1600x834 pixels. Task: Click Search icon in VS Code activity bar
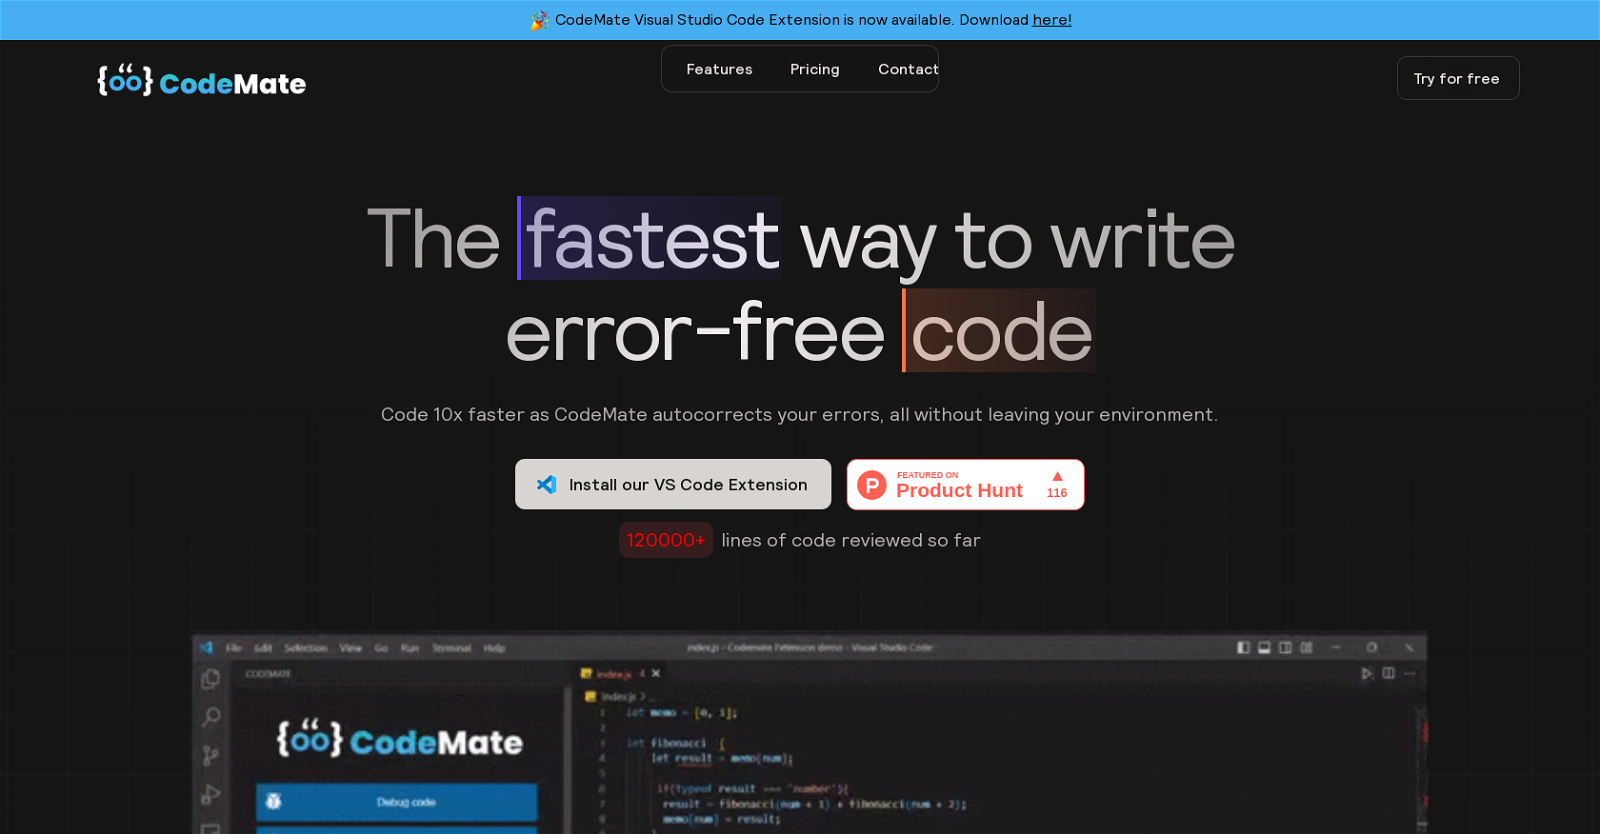[210, 717]
